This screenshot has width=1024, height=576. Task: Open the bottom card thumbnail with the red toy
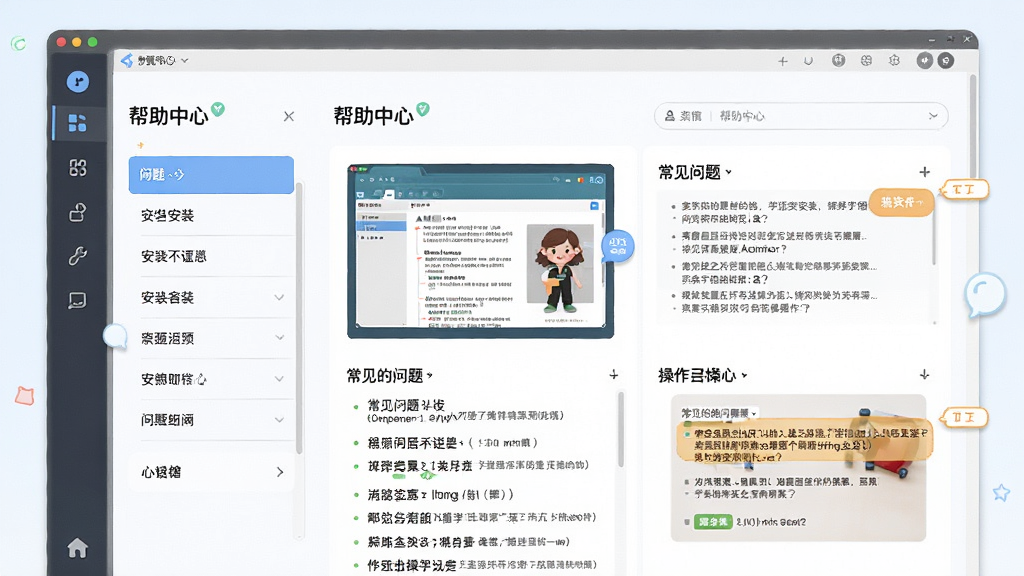[798, 468]
